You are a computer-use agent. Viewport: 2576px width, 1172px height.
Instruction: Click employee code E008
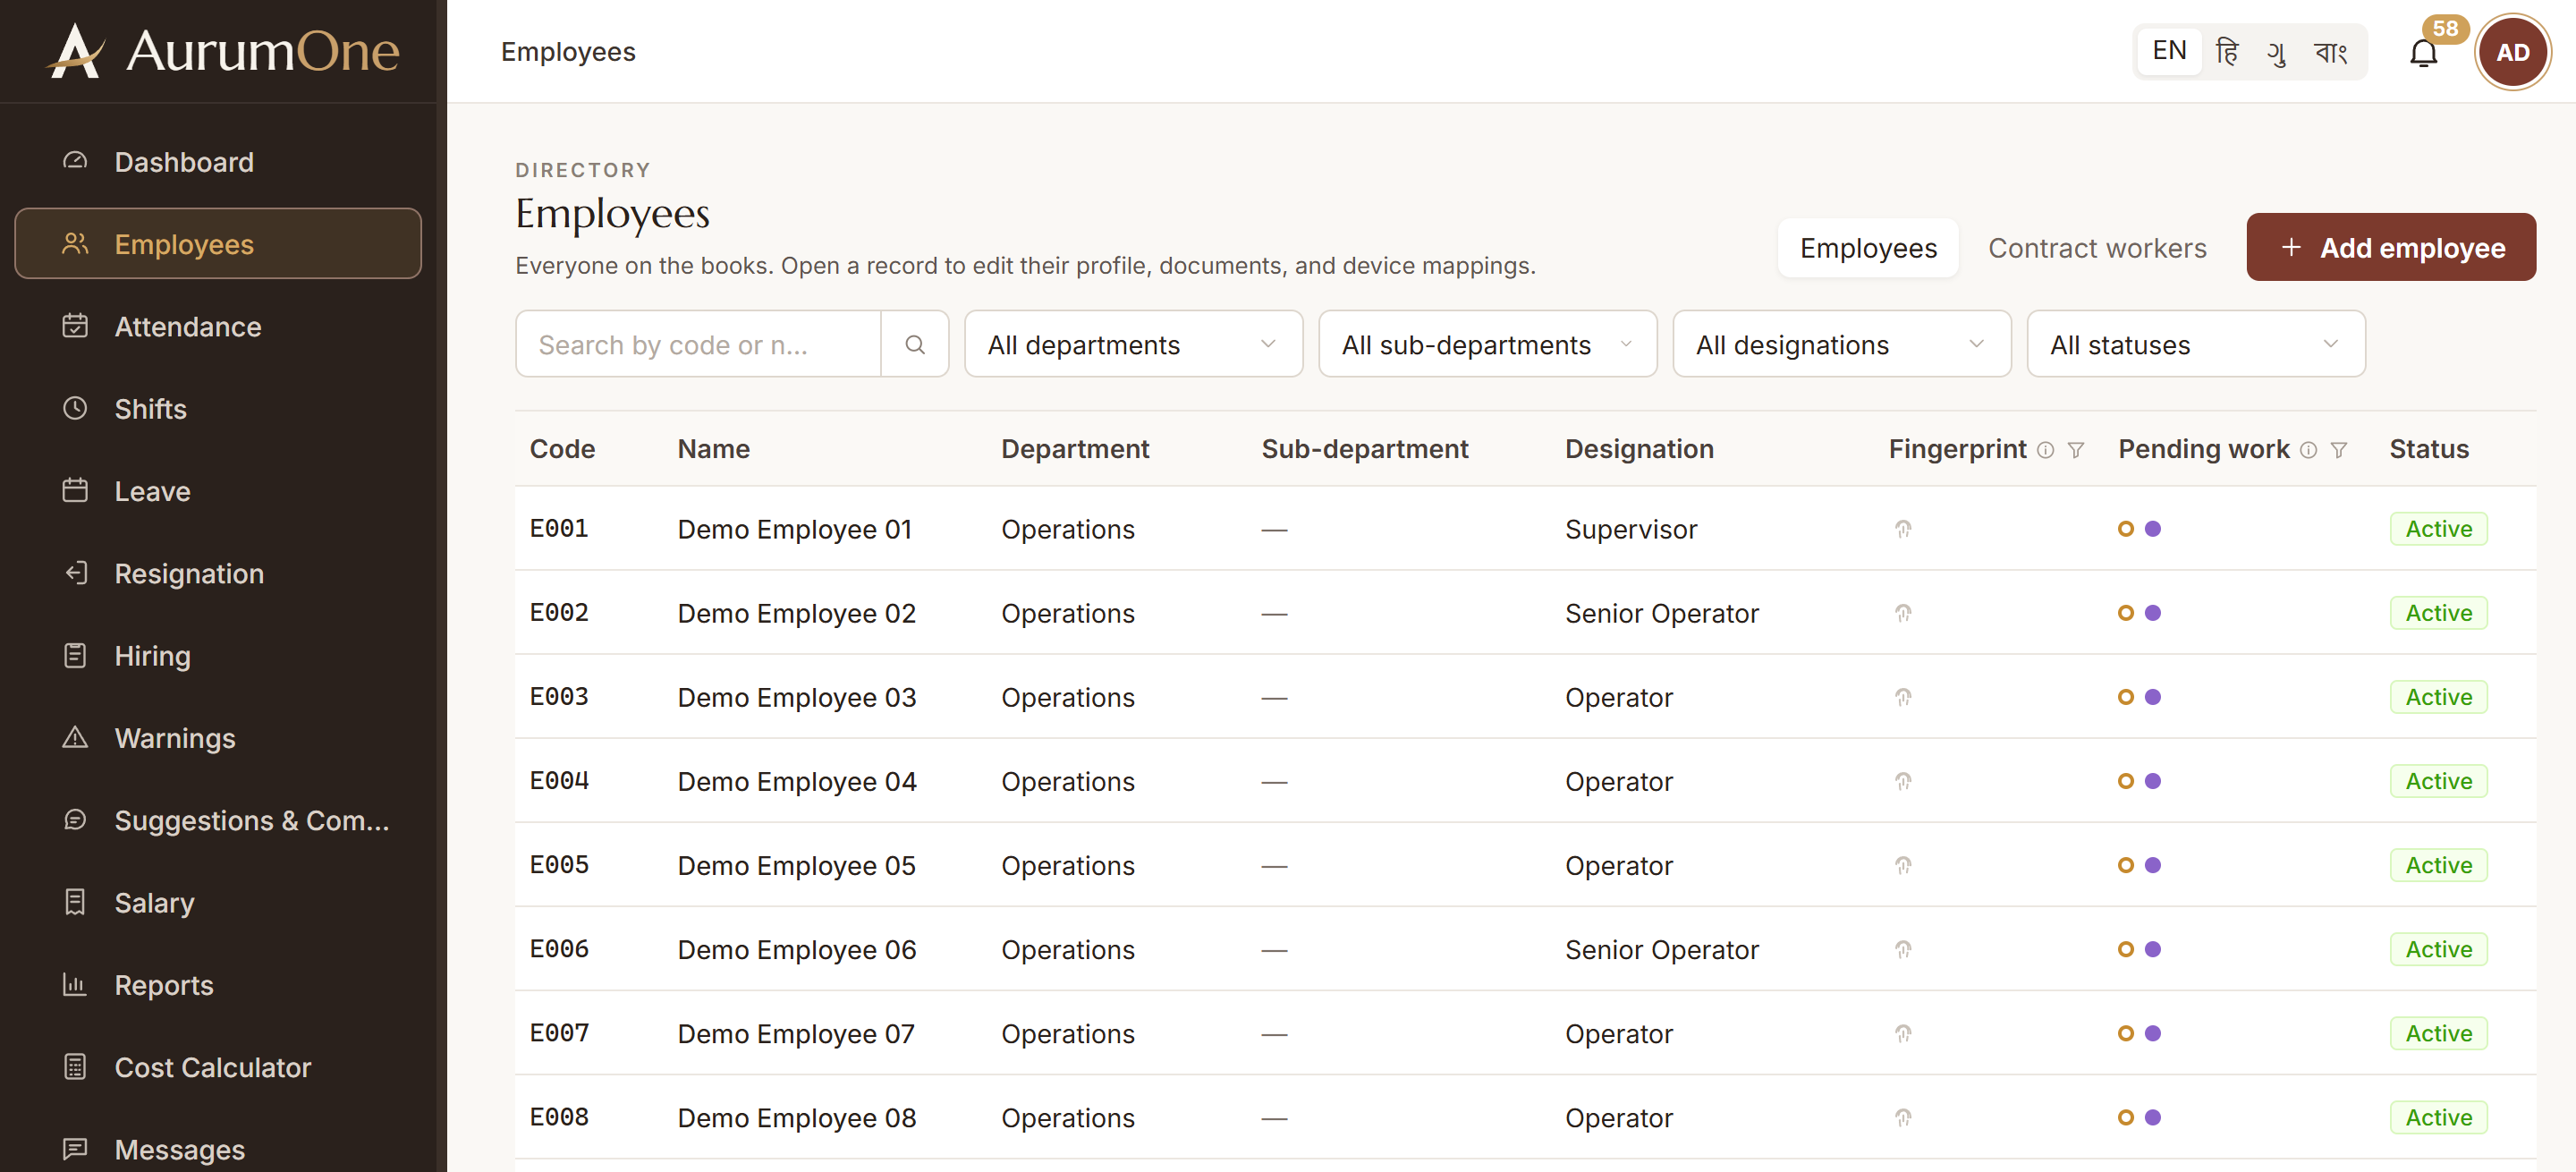pos(559,1117)
